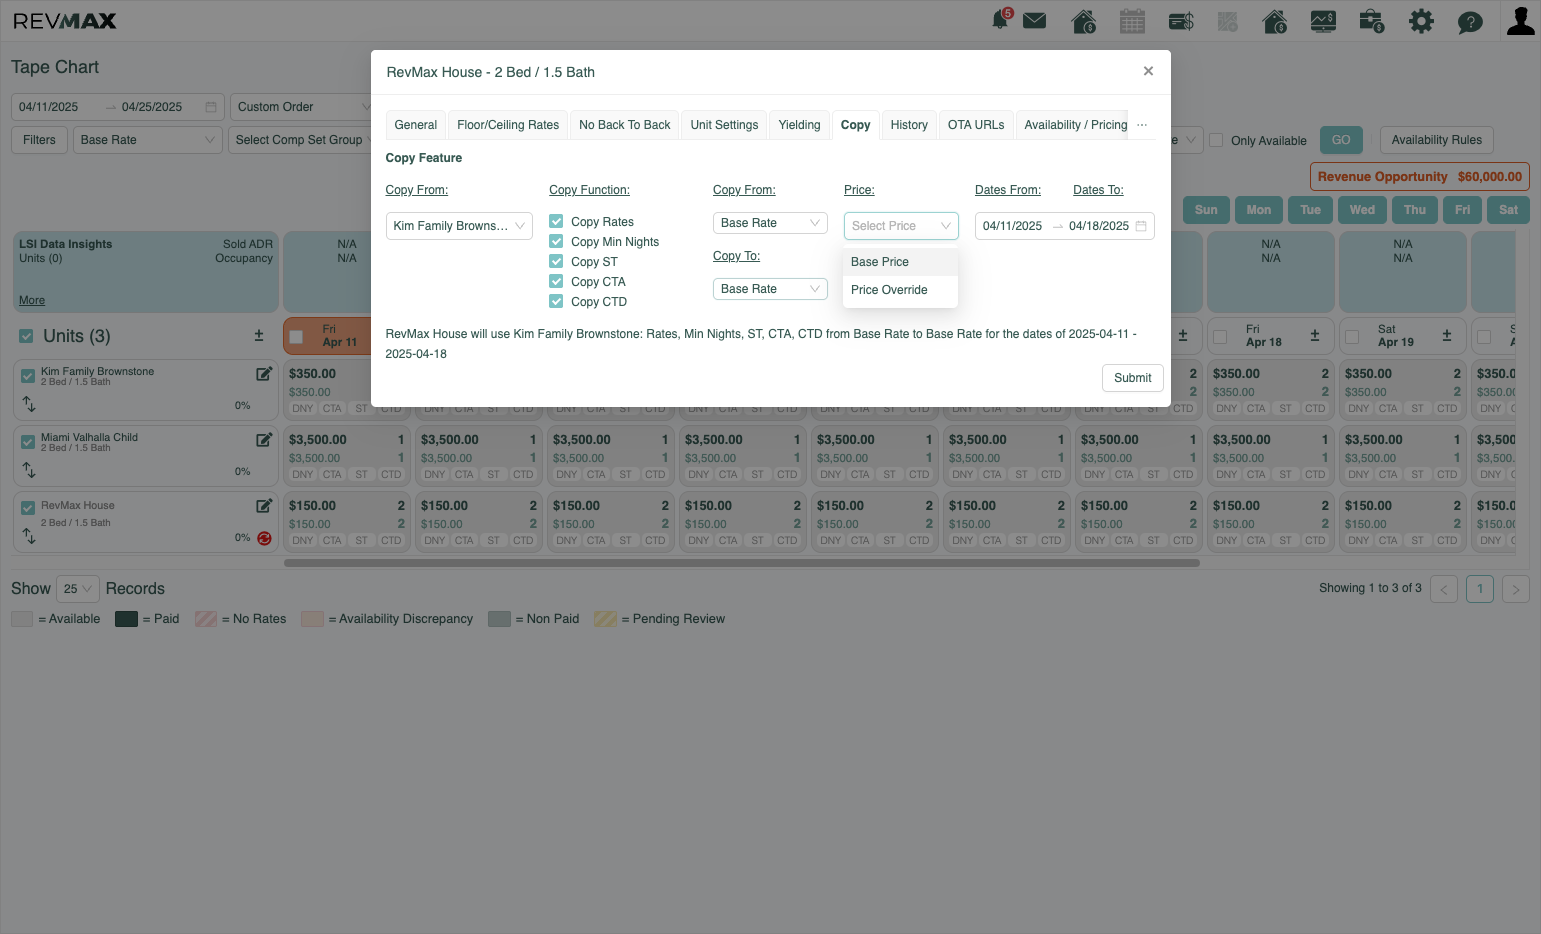Screen dimensions: 1541x934
Task: Open the Copy To Base Rate dropdown
Action: (770, 289)
